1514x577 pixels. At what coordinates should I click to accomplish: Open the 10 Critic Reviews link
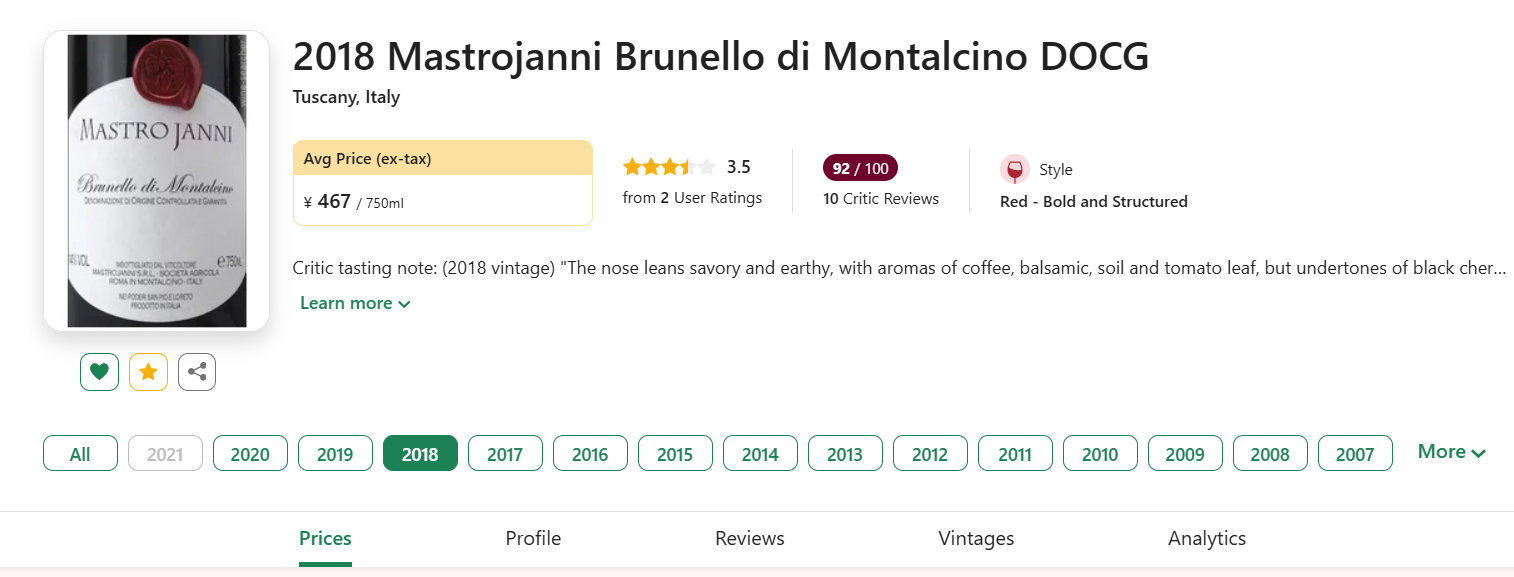tap(881, 199)
